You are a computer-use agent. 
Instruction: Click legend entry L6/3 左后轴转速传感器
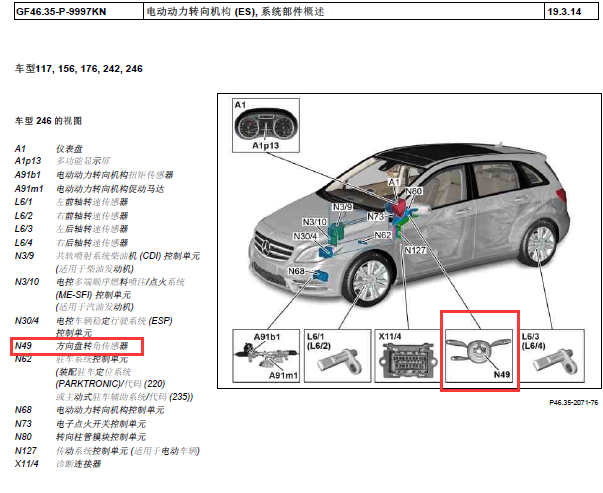tap(72, 229)
